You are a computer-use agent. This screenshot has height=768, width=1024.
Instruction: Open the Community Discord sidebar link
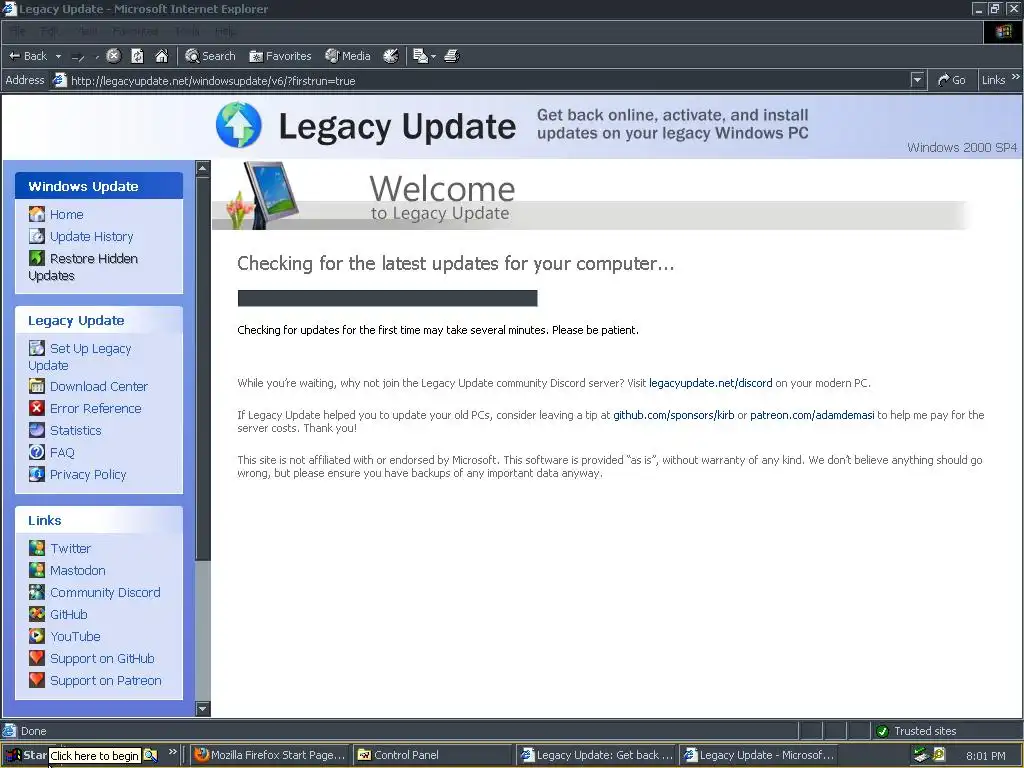(x=105, y=592)
